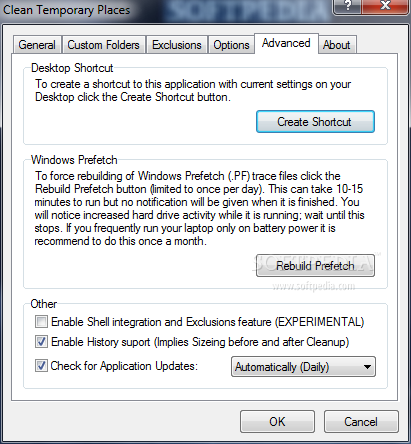Click the Create Shortcut button

tap(315, 122)
